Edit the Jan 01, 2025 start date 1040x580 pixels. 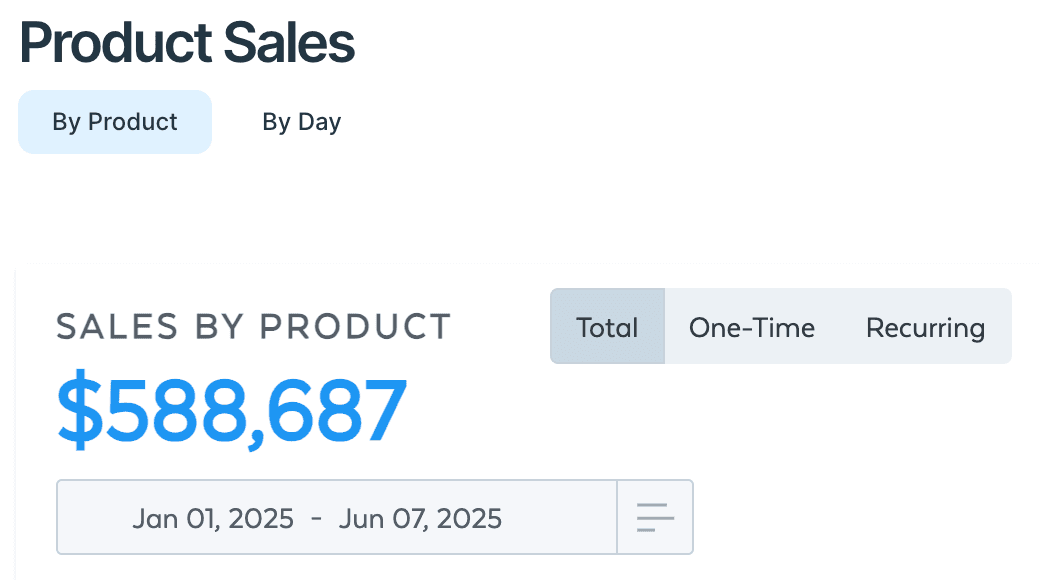tap(213, 518)
